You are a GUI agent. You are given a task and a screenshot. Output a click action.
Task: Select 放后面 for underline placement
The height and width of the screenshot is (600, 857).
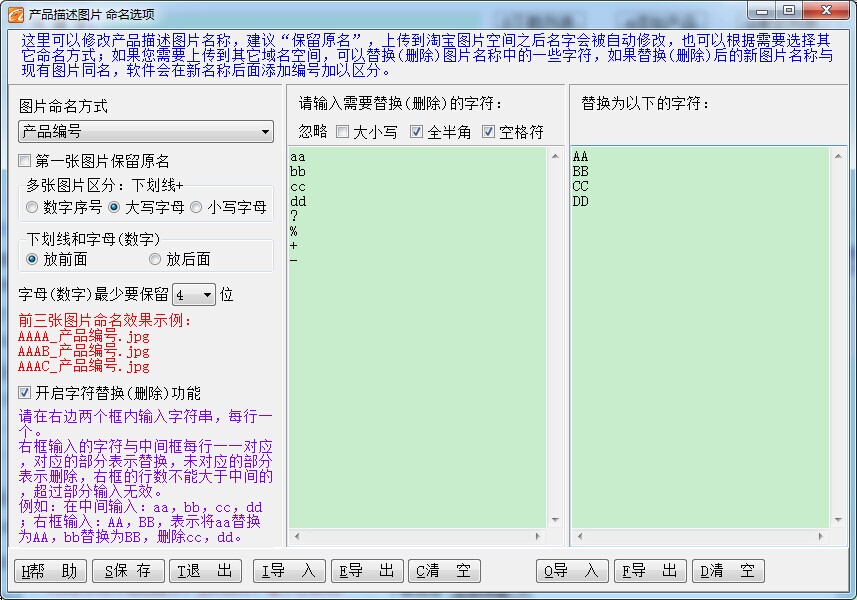click(x=155, y=259)
